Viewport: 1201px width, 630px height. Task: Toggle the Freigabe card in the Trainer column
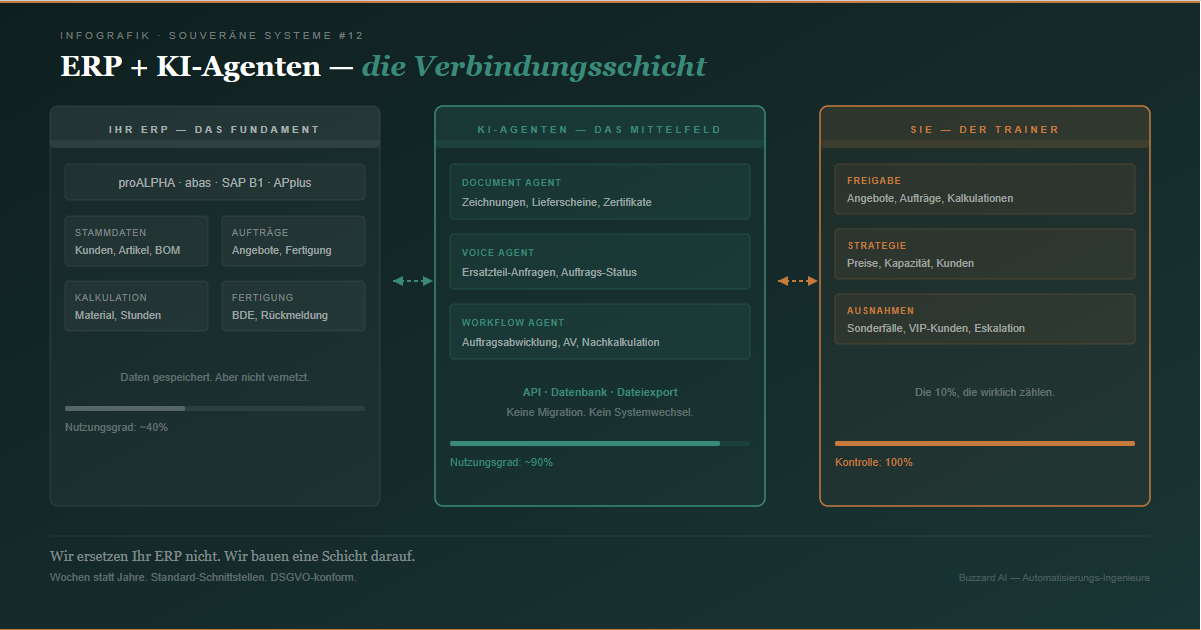coord(984,189)
